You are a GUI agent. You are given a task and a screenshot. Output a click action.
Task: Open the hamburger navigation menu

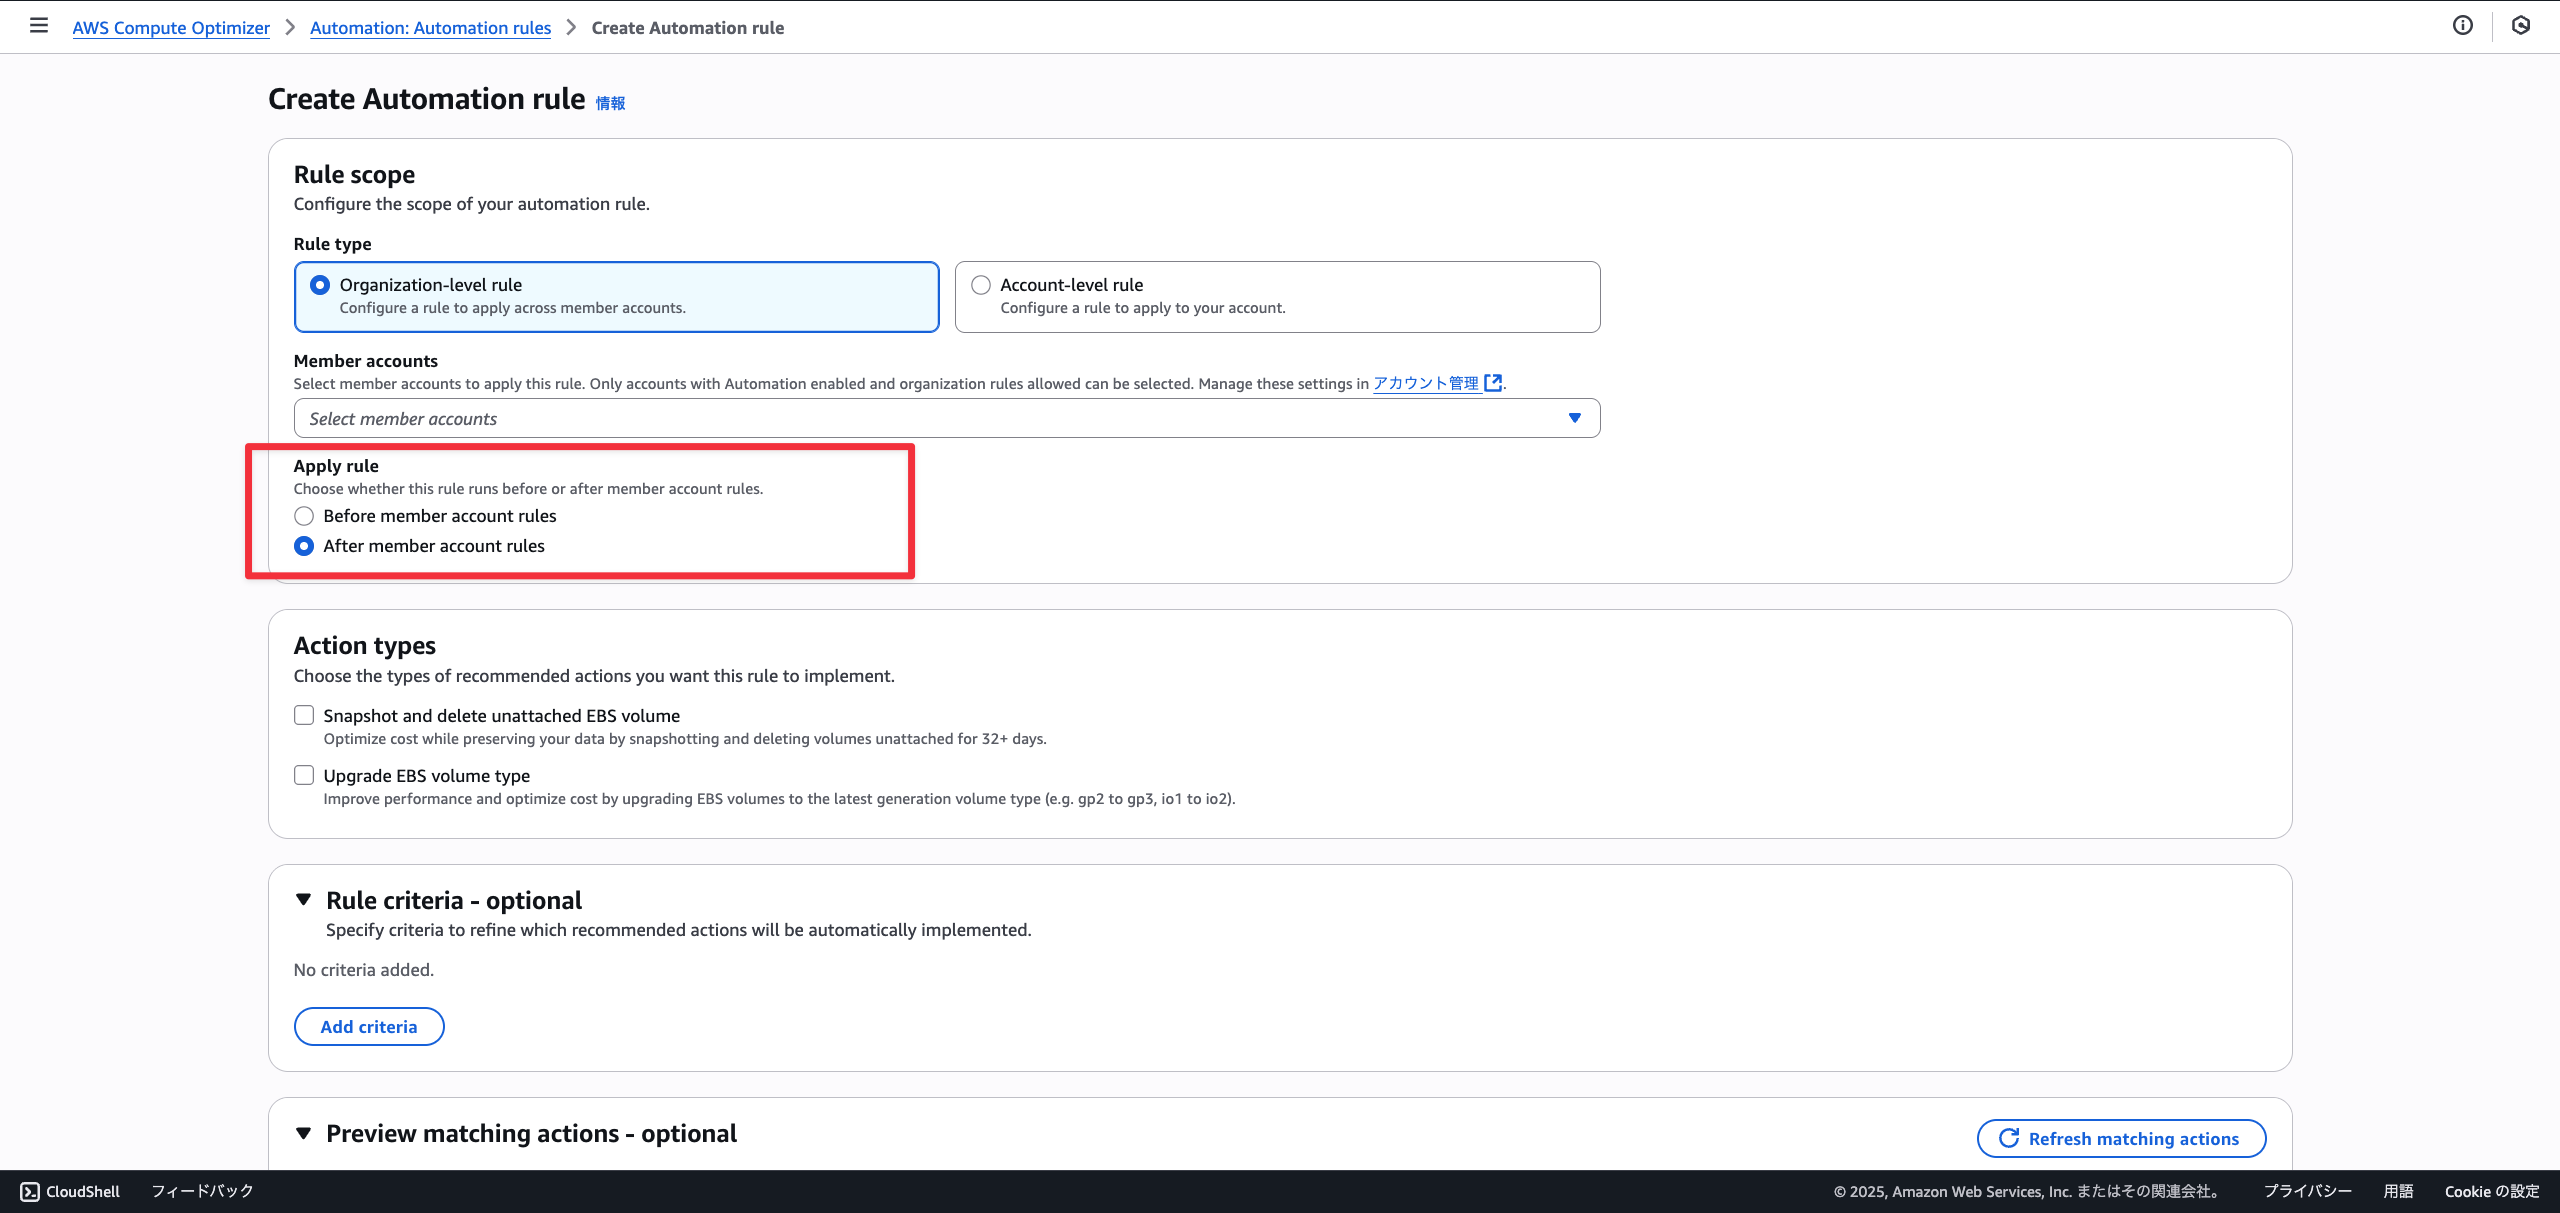pos(39,26)
